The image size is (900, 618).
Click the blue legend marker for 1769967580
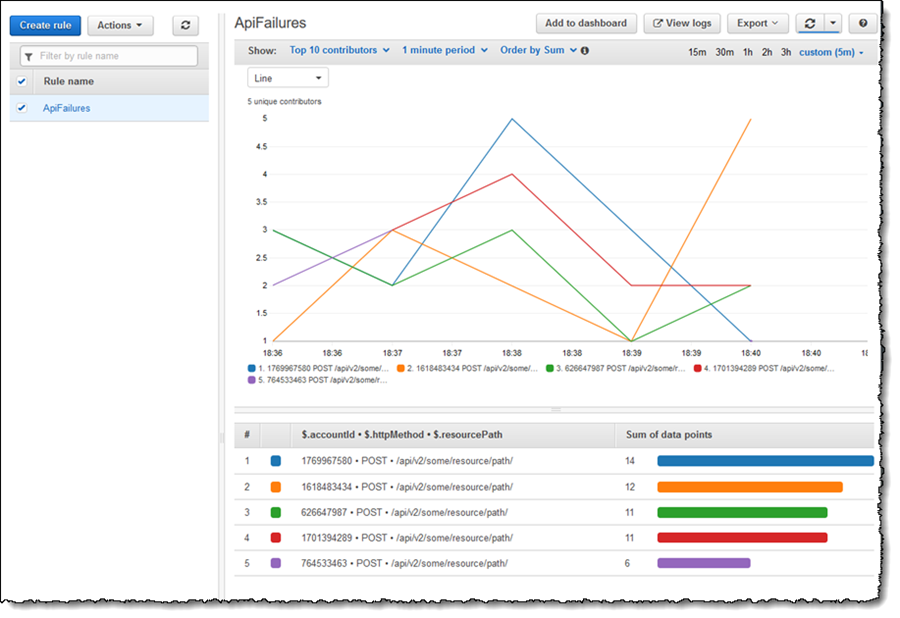251,368
